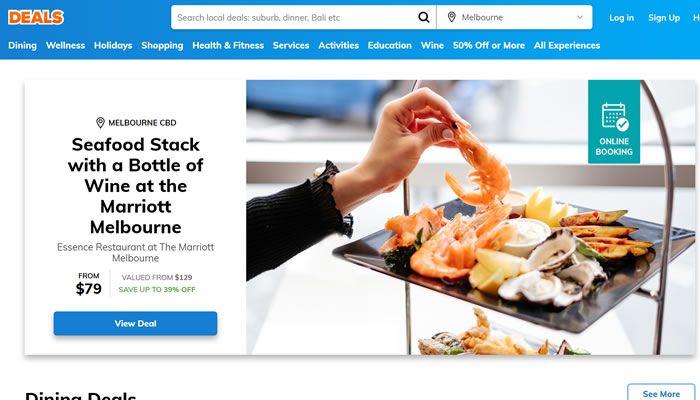Open the seafood platter photo

point(471,217)
